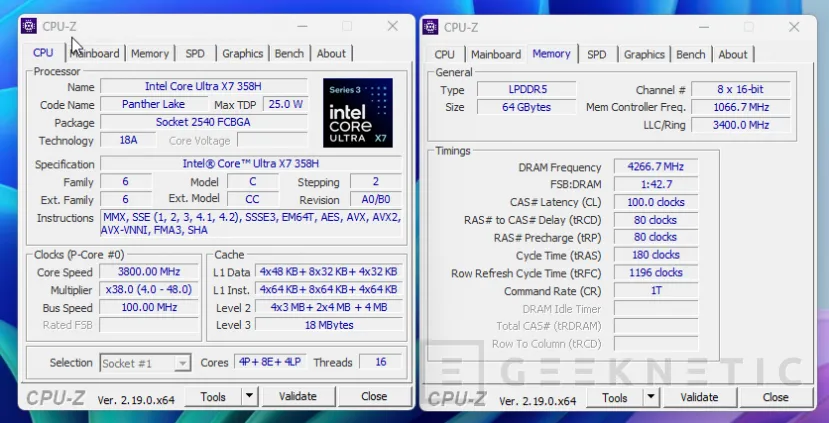Click the Tools button in left window

(213, 396)
